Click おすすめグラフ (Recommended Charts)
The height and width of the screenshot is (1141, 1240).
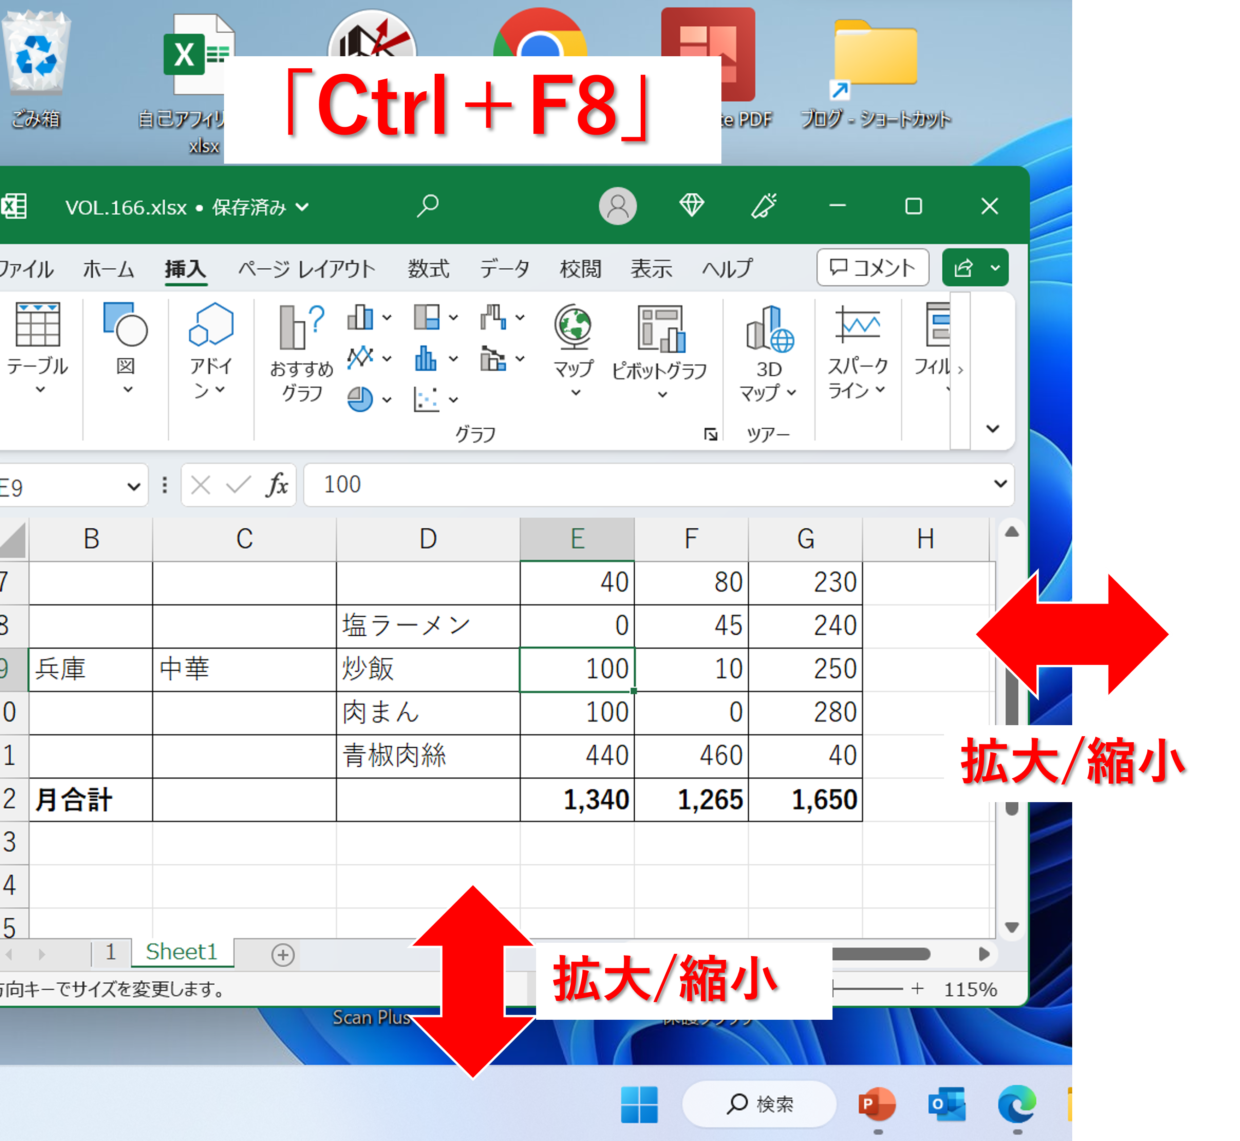(x=301, y=354)
